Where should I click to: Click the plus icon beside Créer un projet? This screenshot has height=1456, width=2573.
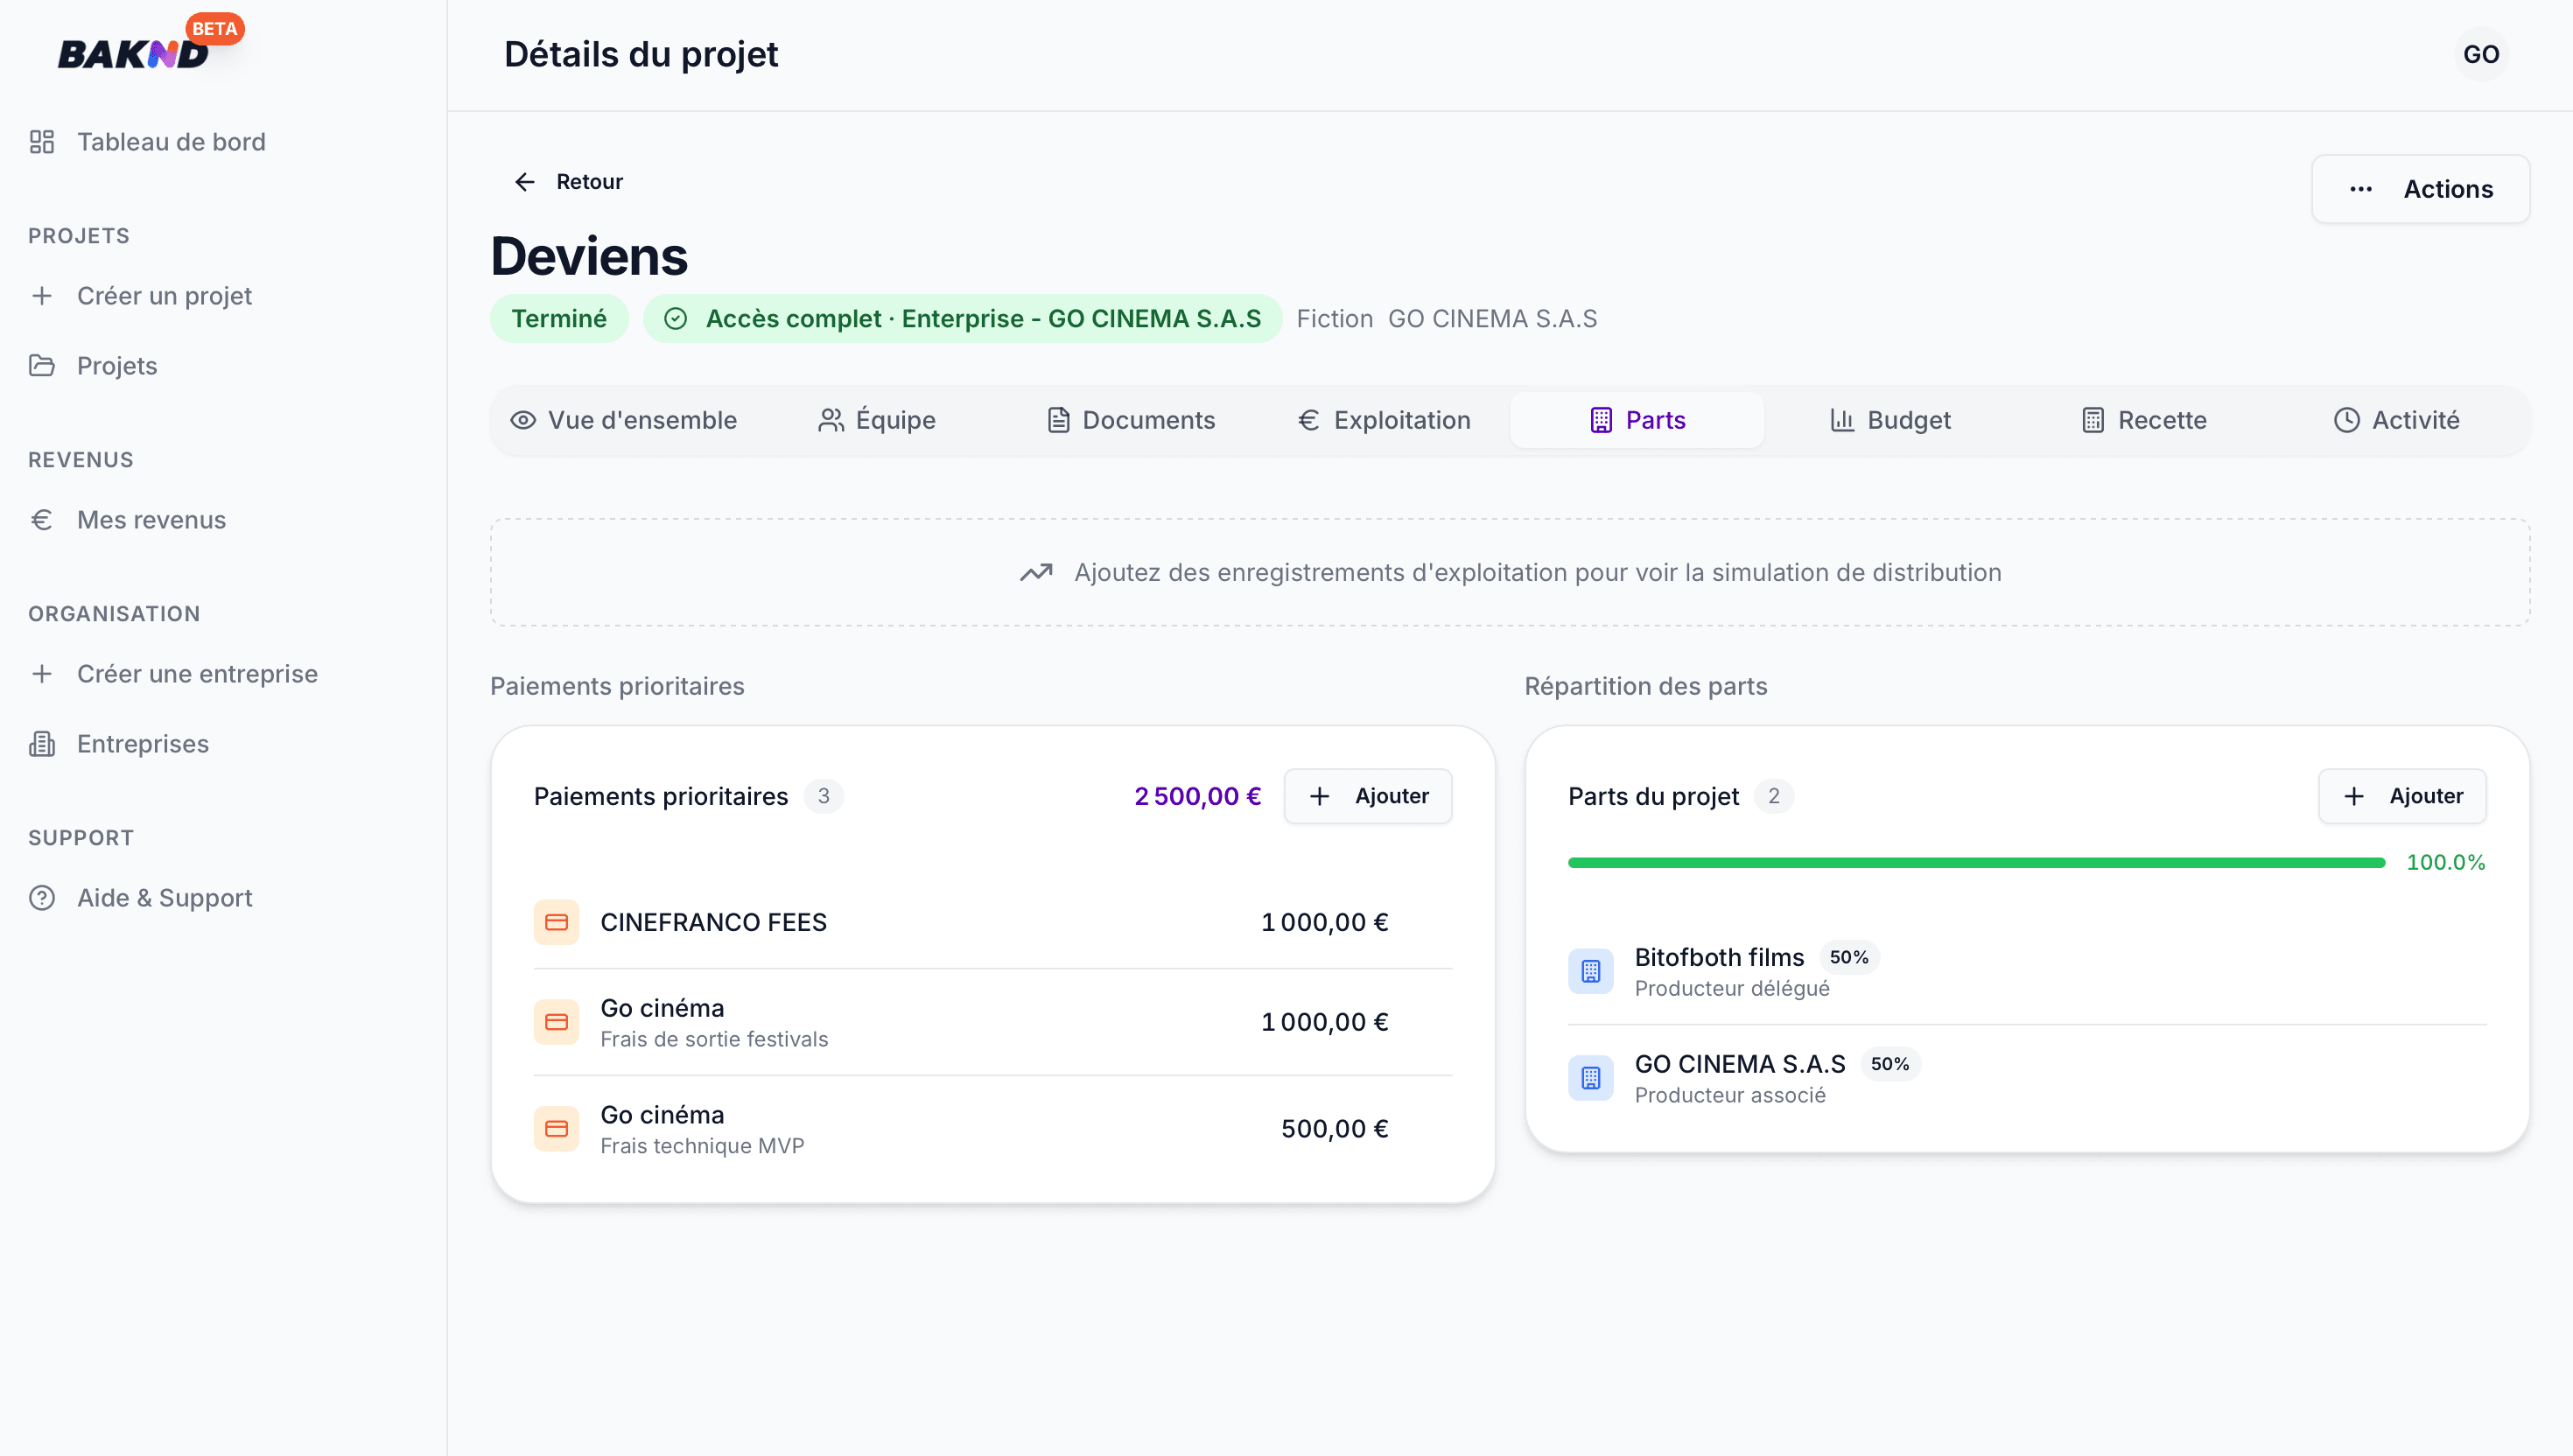(x=42, y=296)
